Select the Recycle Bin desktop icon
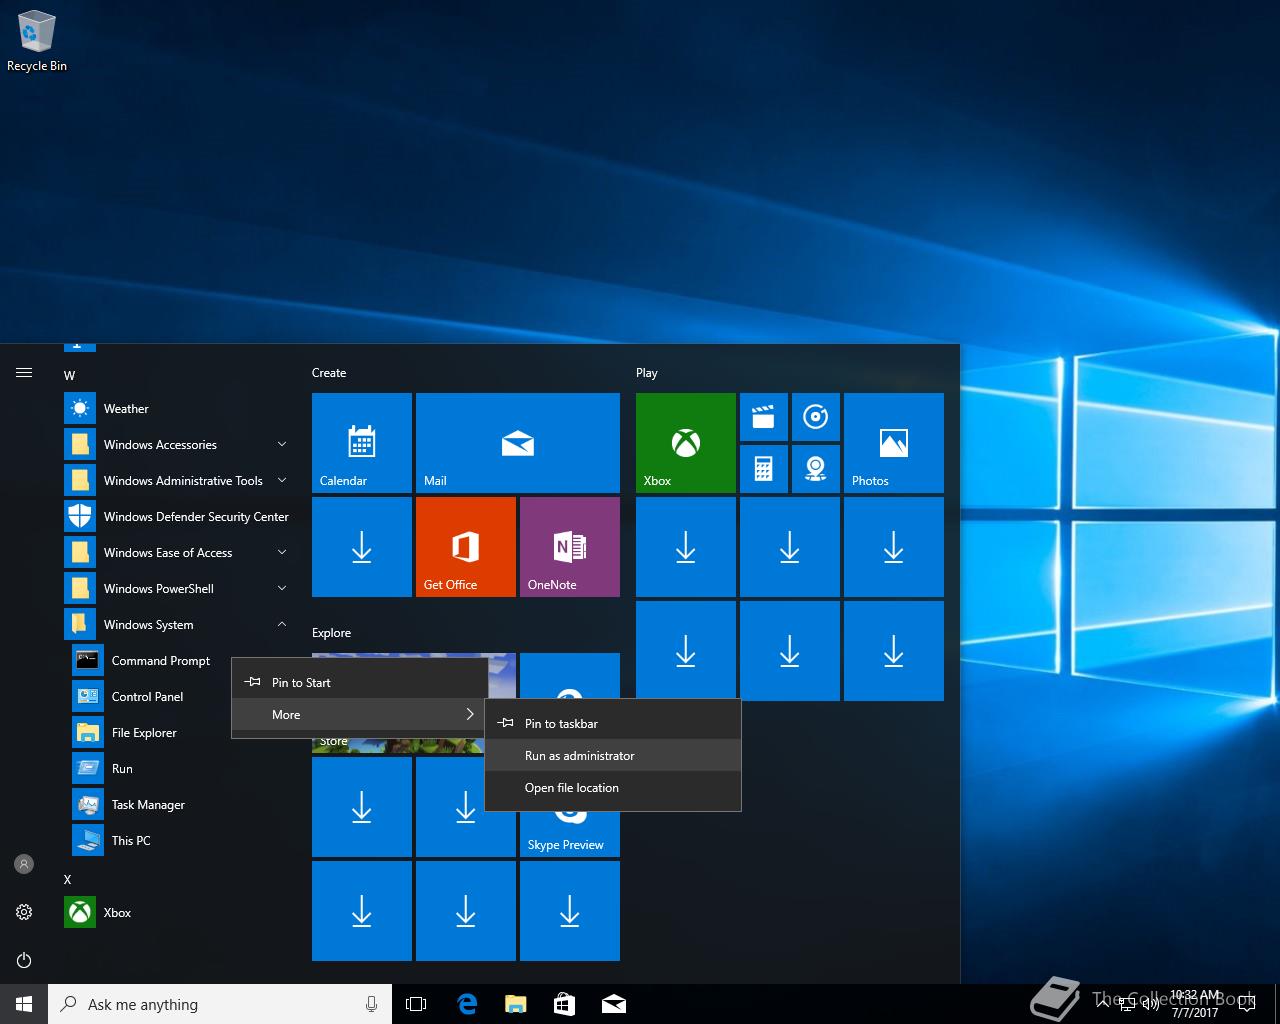The image size is (1280, 1024). point(37,42)
